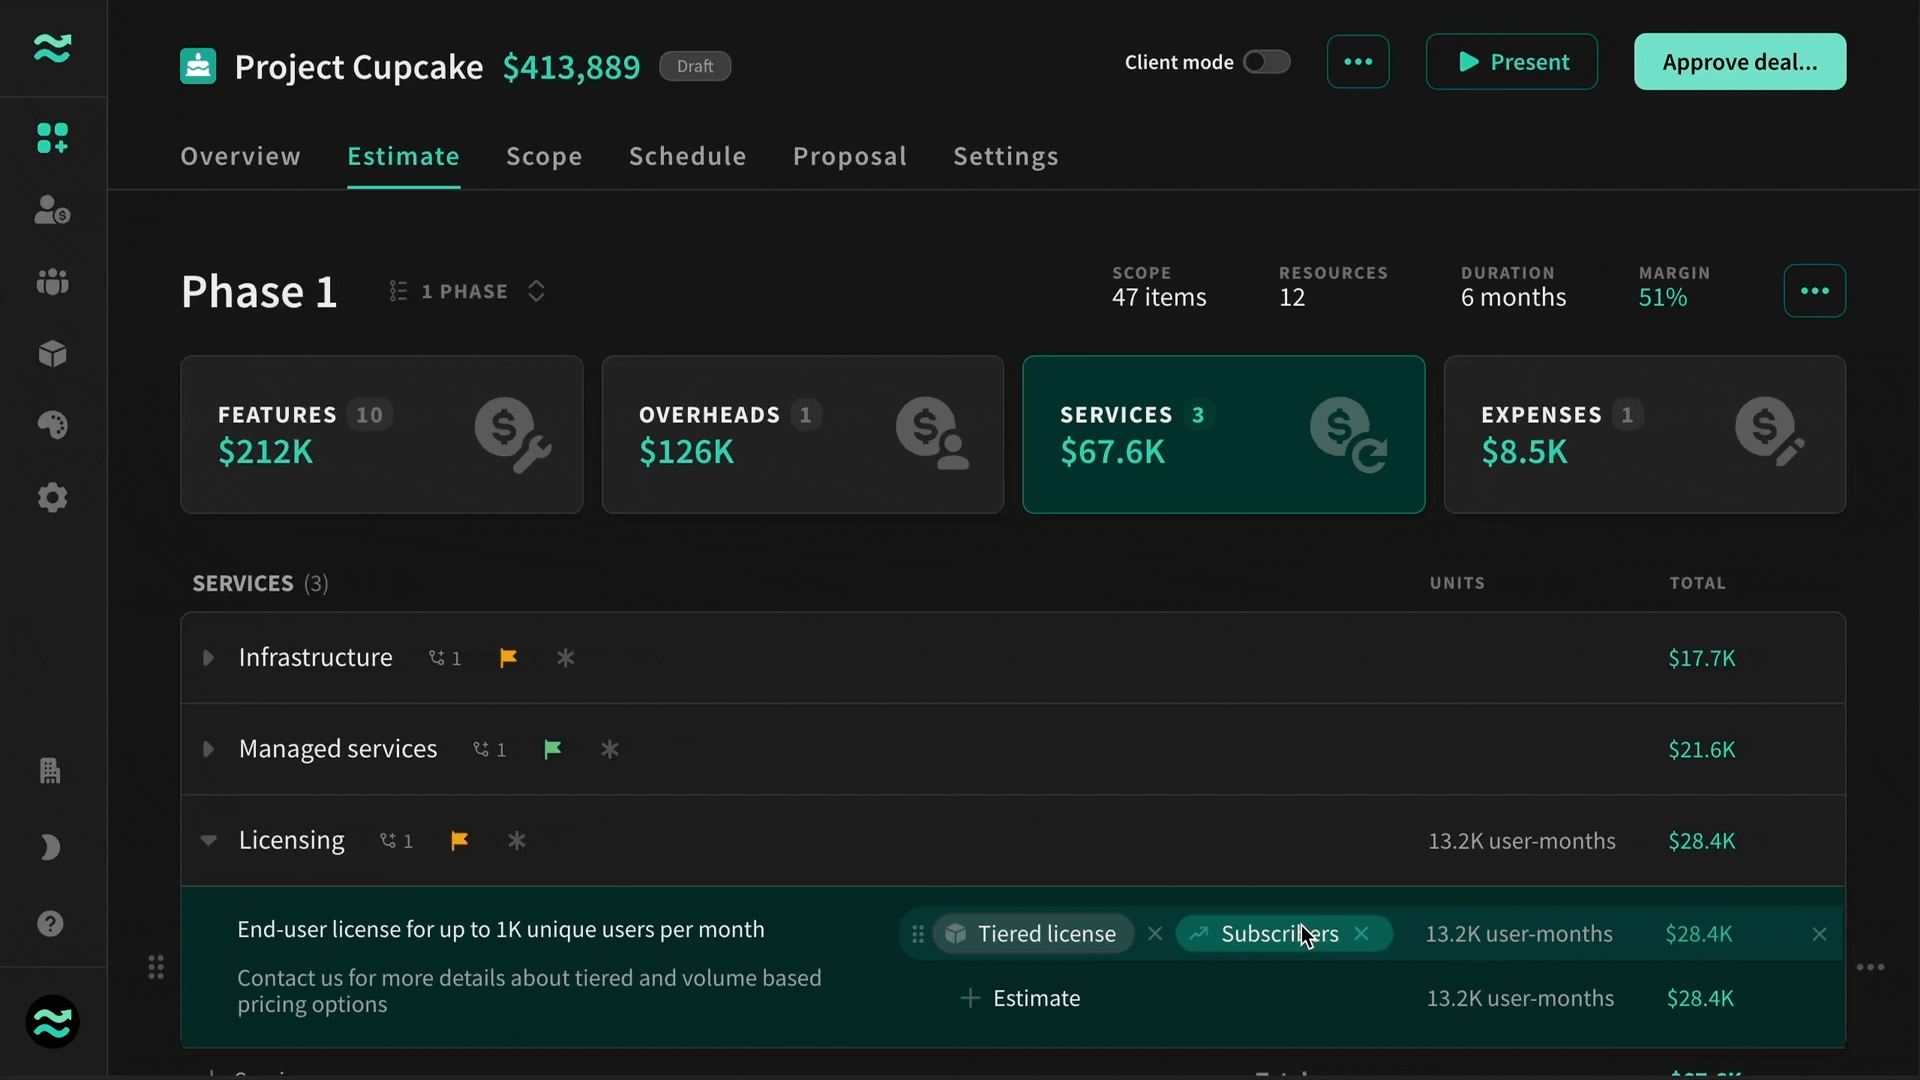
Task: Click the Subscribers tag close icon
Action: pyautogui.click(x=1366, y=935)
